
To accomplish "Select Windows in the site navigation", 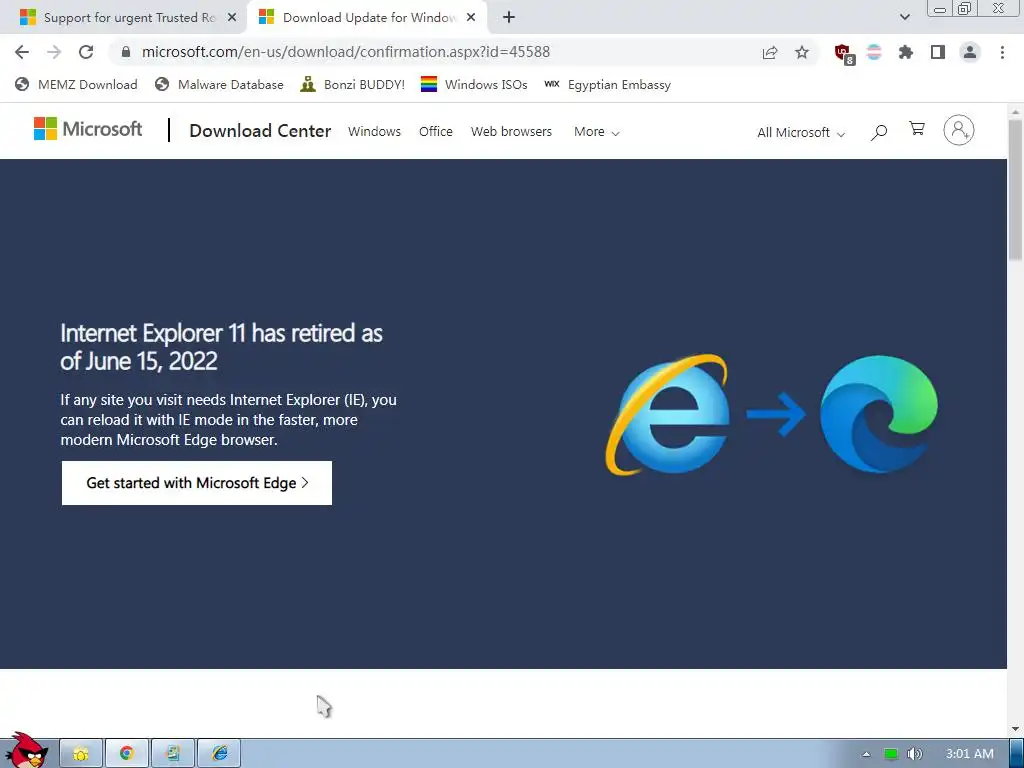I will pyautogui.click(x=374, y=131).
